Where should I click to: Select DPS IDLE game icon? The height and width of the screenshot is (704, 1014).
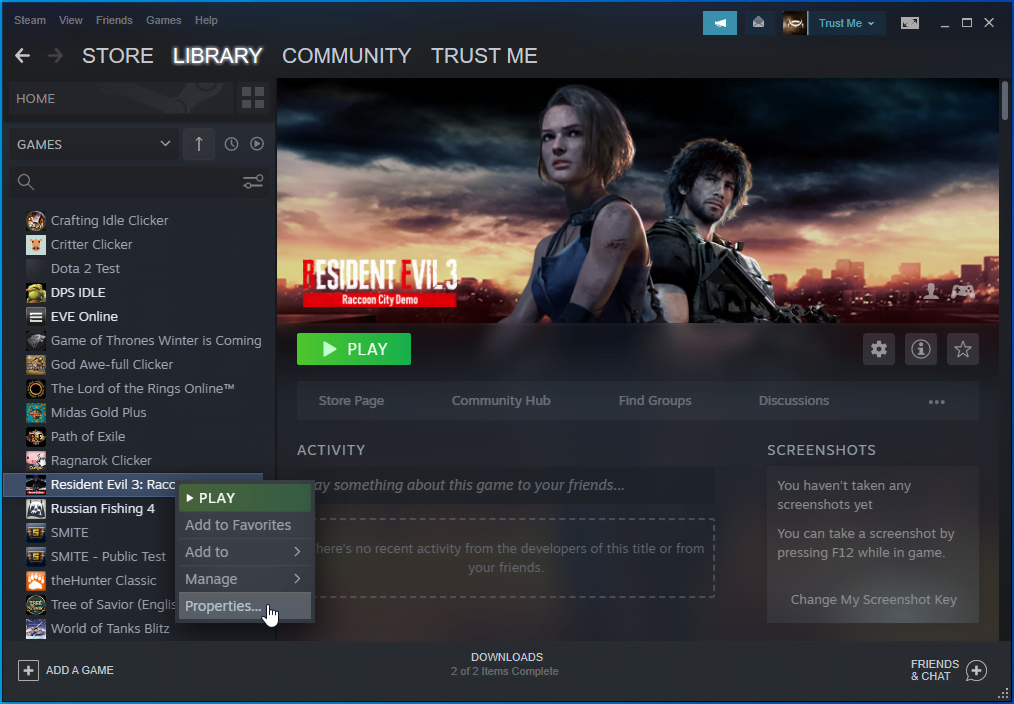coord(36,292)
